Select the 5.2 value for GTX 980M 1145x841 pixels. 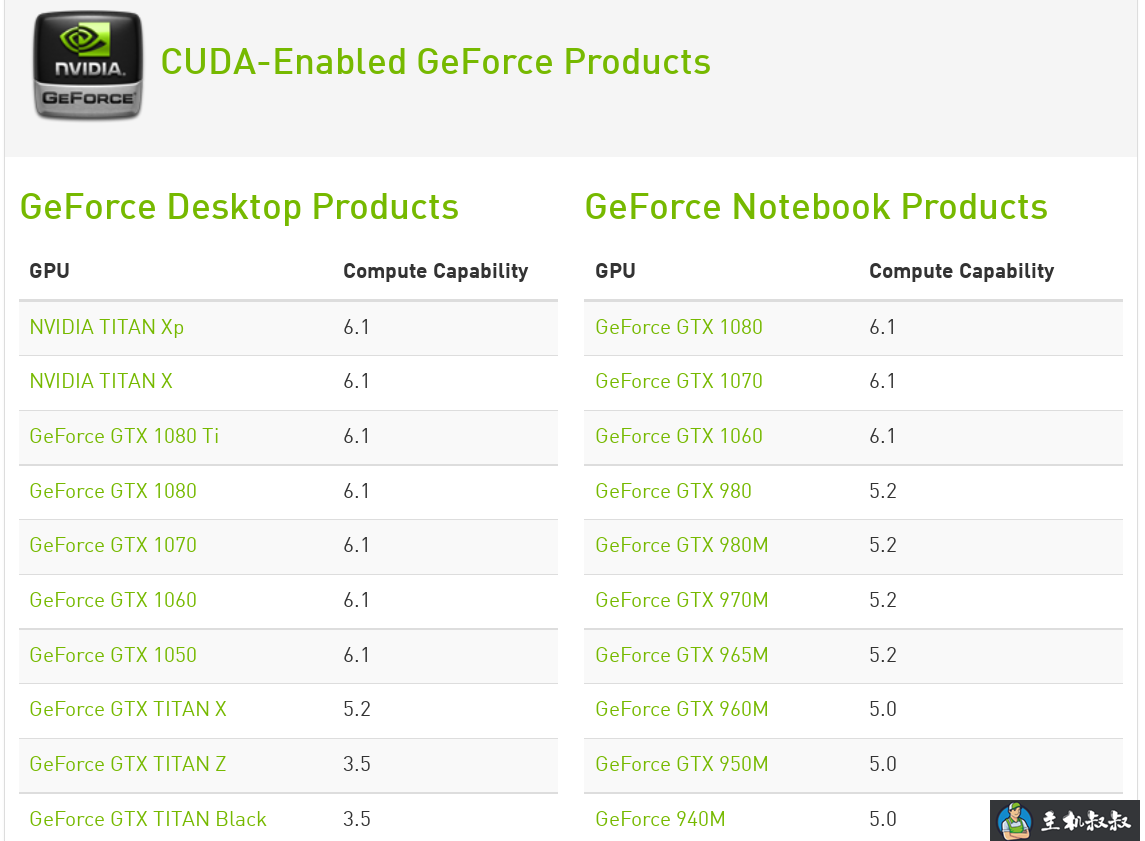(x=883, y=545)
